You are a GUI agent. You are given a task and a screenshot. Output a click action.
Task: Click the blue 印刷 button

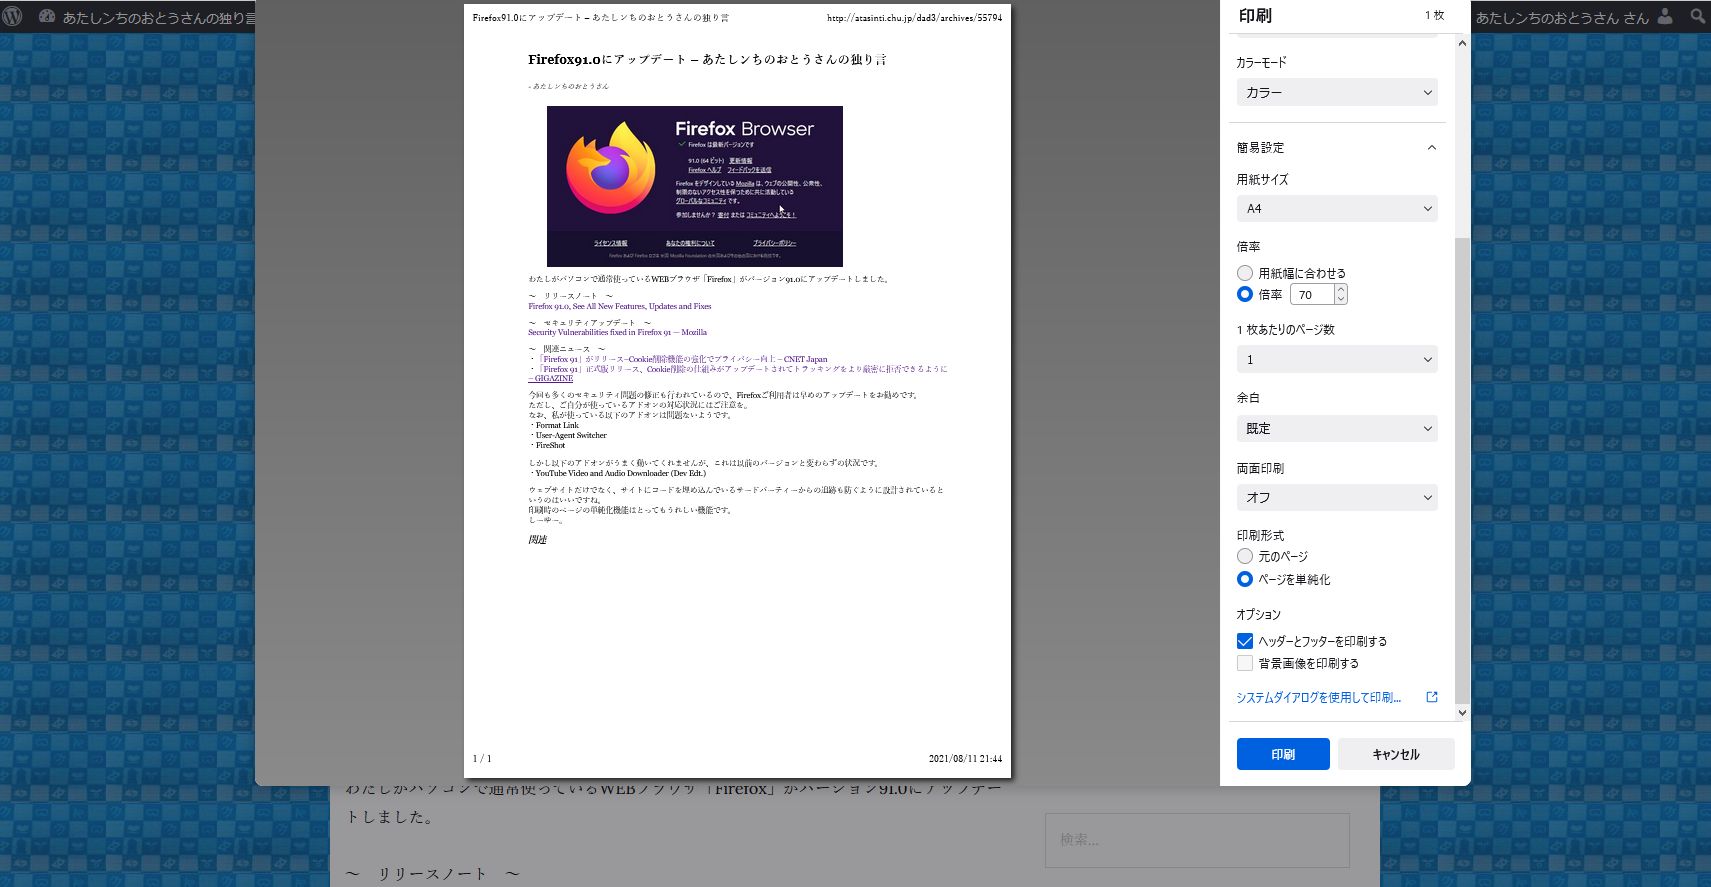1283,754
